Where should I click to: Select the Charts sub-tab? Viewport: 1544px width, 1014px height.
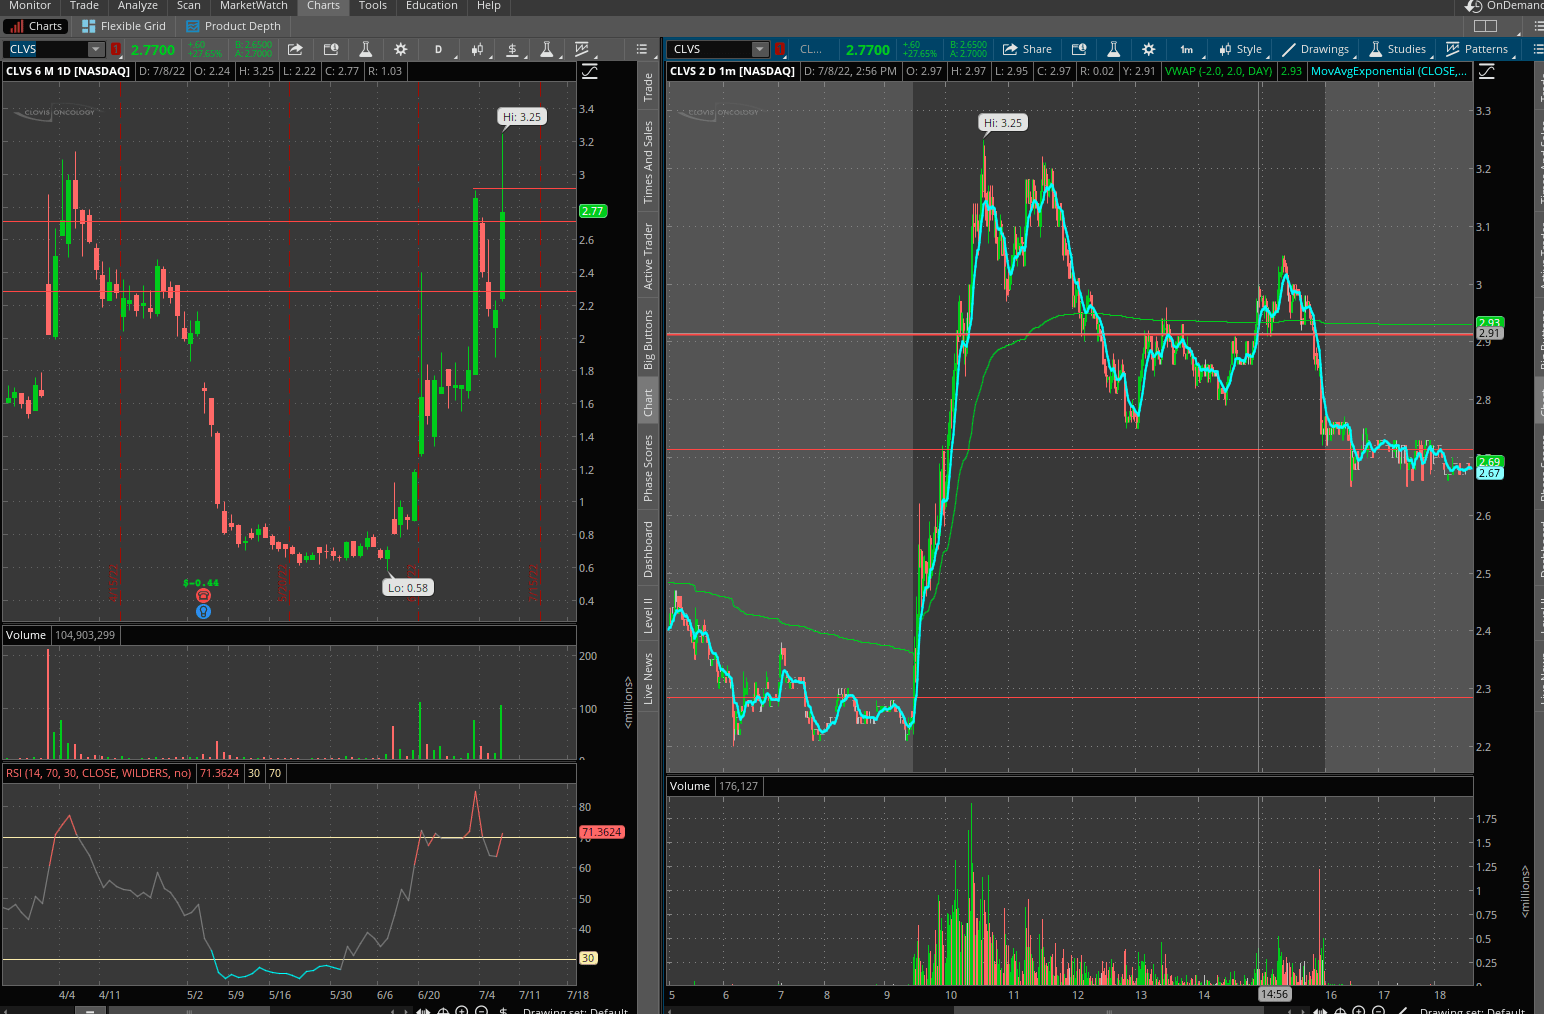point(37,26)
